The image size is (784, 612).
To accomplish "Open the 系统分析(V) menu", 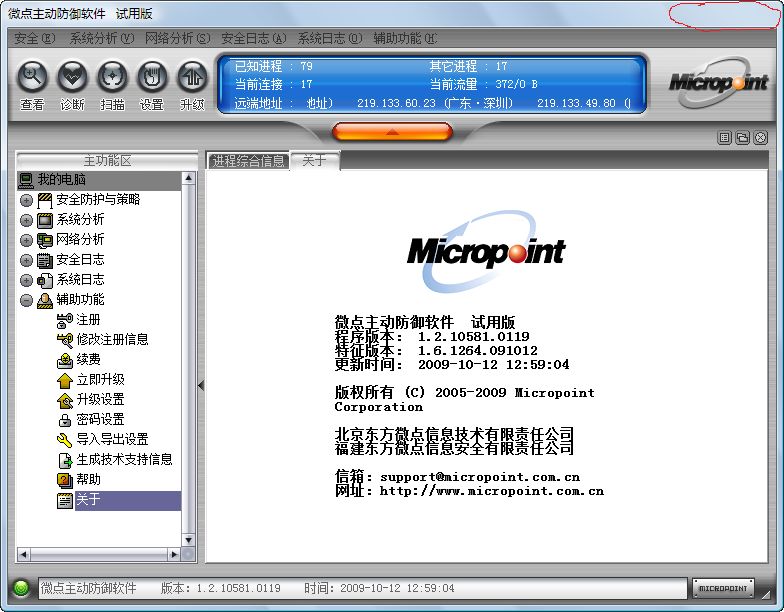I will [x=102, y=38].
